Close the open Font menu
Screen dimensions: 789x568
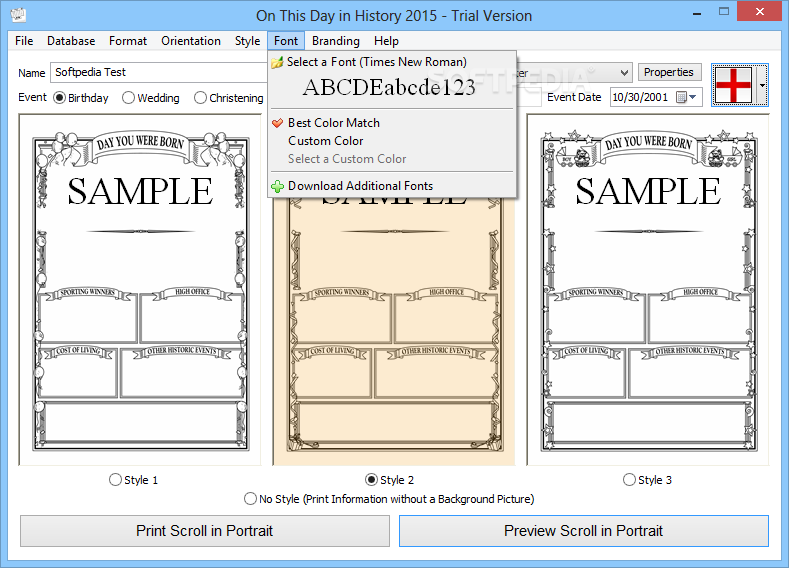coord(286,41)
